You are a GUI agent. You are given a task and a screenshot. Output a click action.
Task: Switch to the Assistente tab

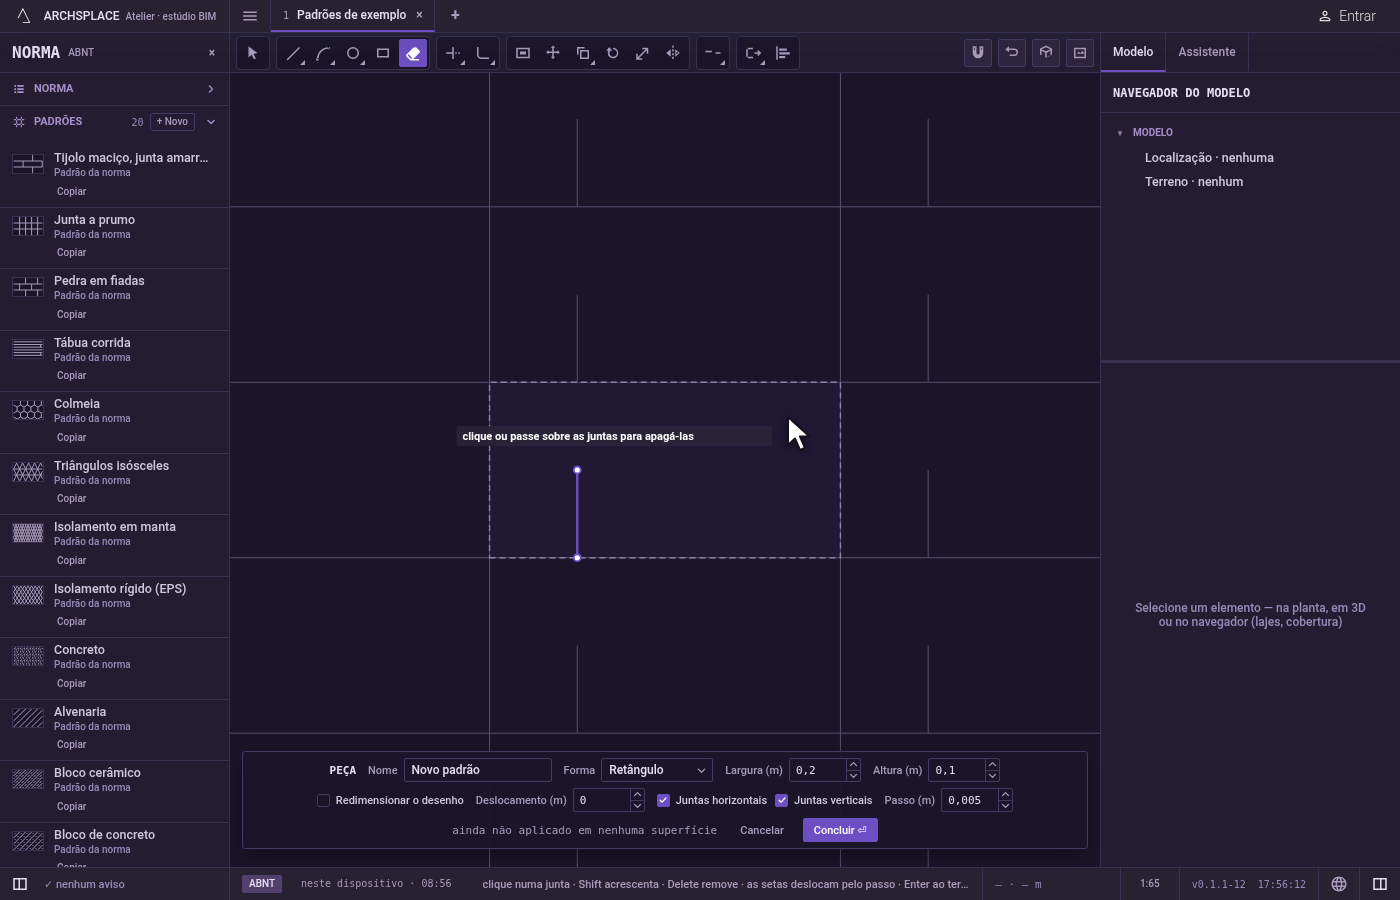1206,52
